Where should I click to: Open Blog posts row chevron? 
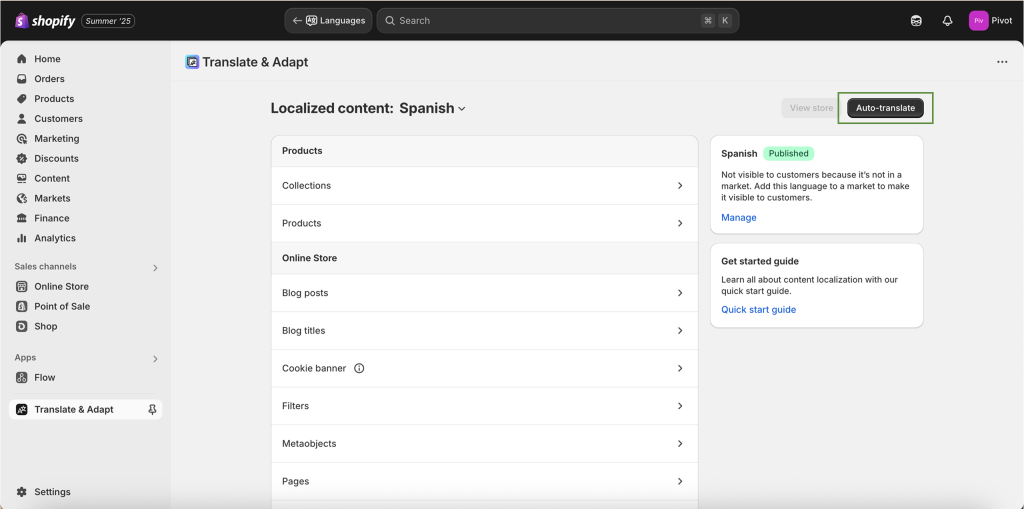pyautogui.click(x=680, y=293)
